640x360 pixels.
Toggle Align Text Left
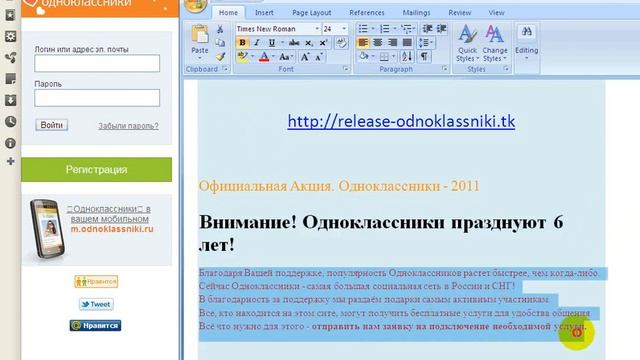point(363,42)
